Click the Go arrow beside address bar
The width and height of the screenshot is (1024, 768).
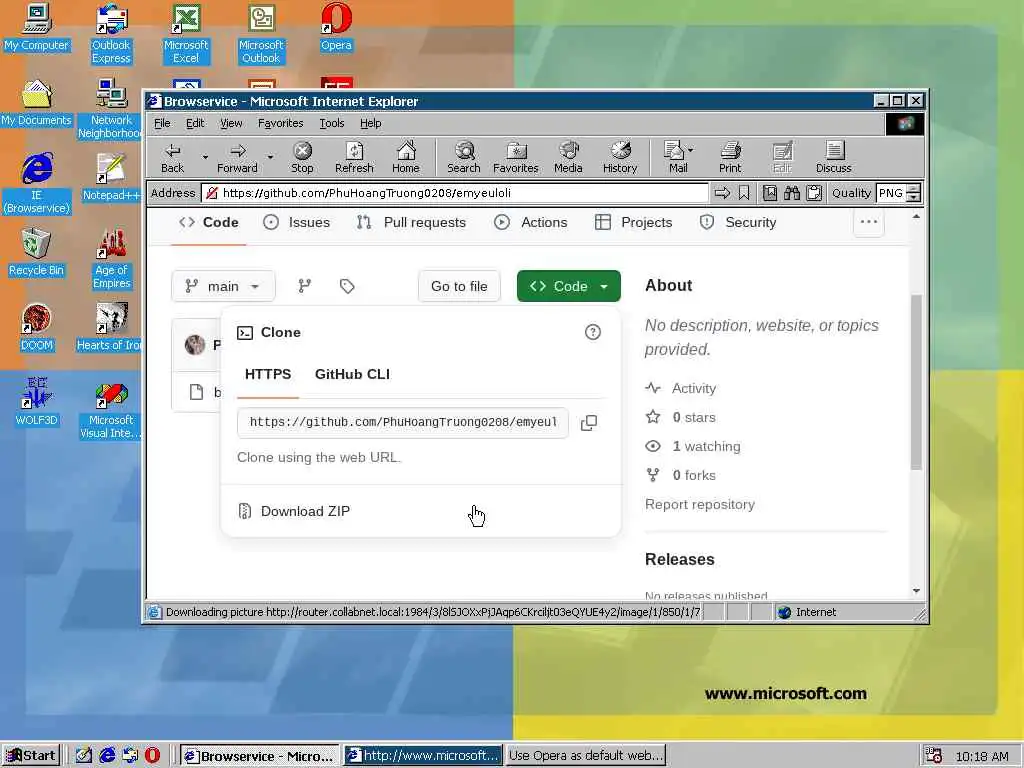pos(722,193)
